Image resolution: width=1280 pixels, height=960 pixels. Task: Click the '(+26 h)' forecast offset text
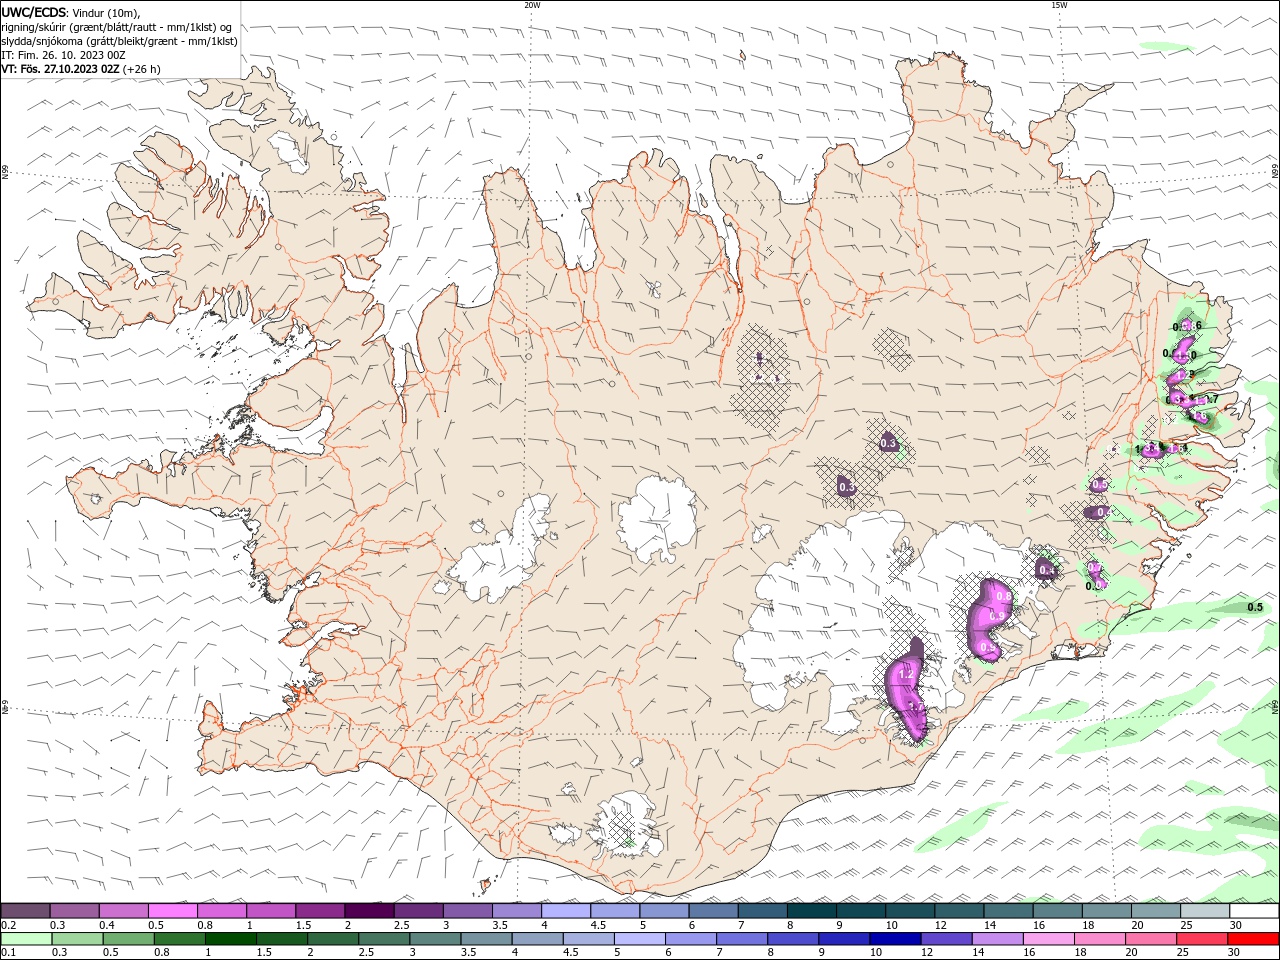pos(141,69)
